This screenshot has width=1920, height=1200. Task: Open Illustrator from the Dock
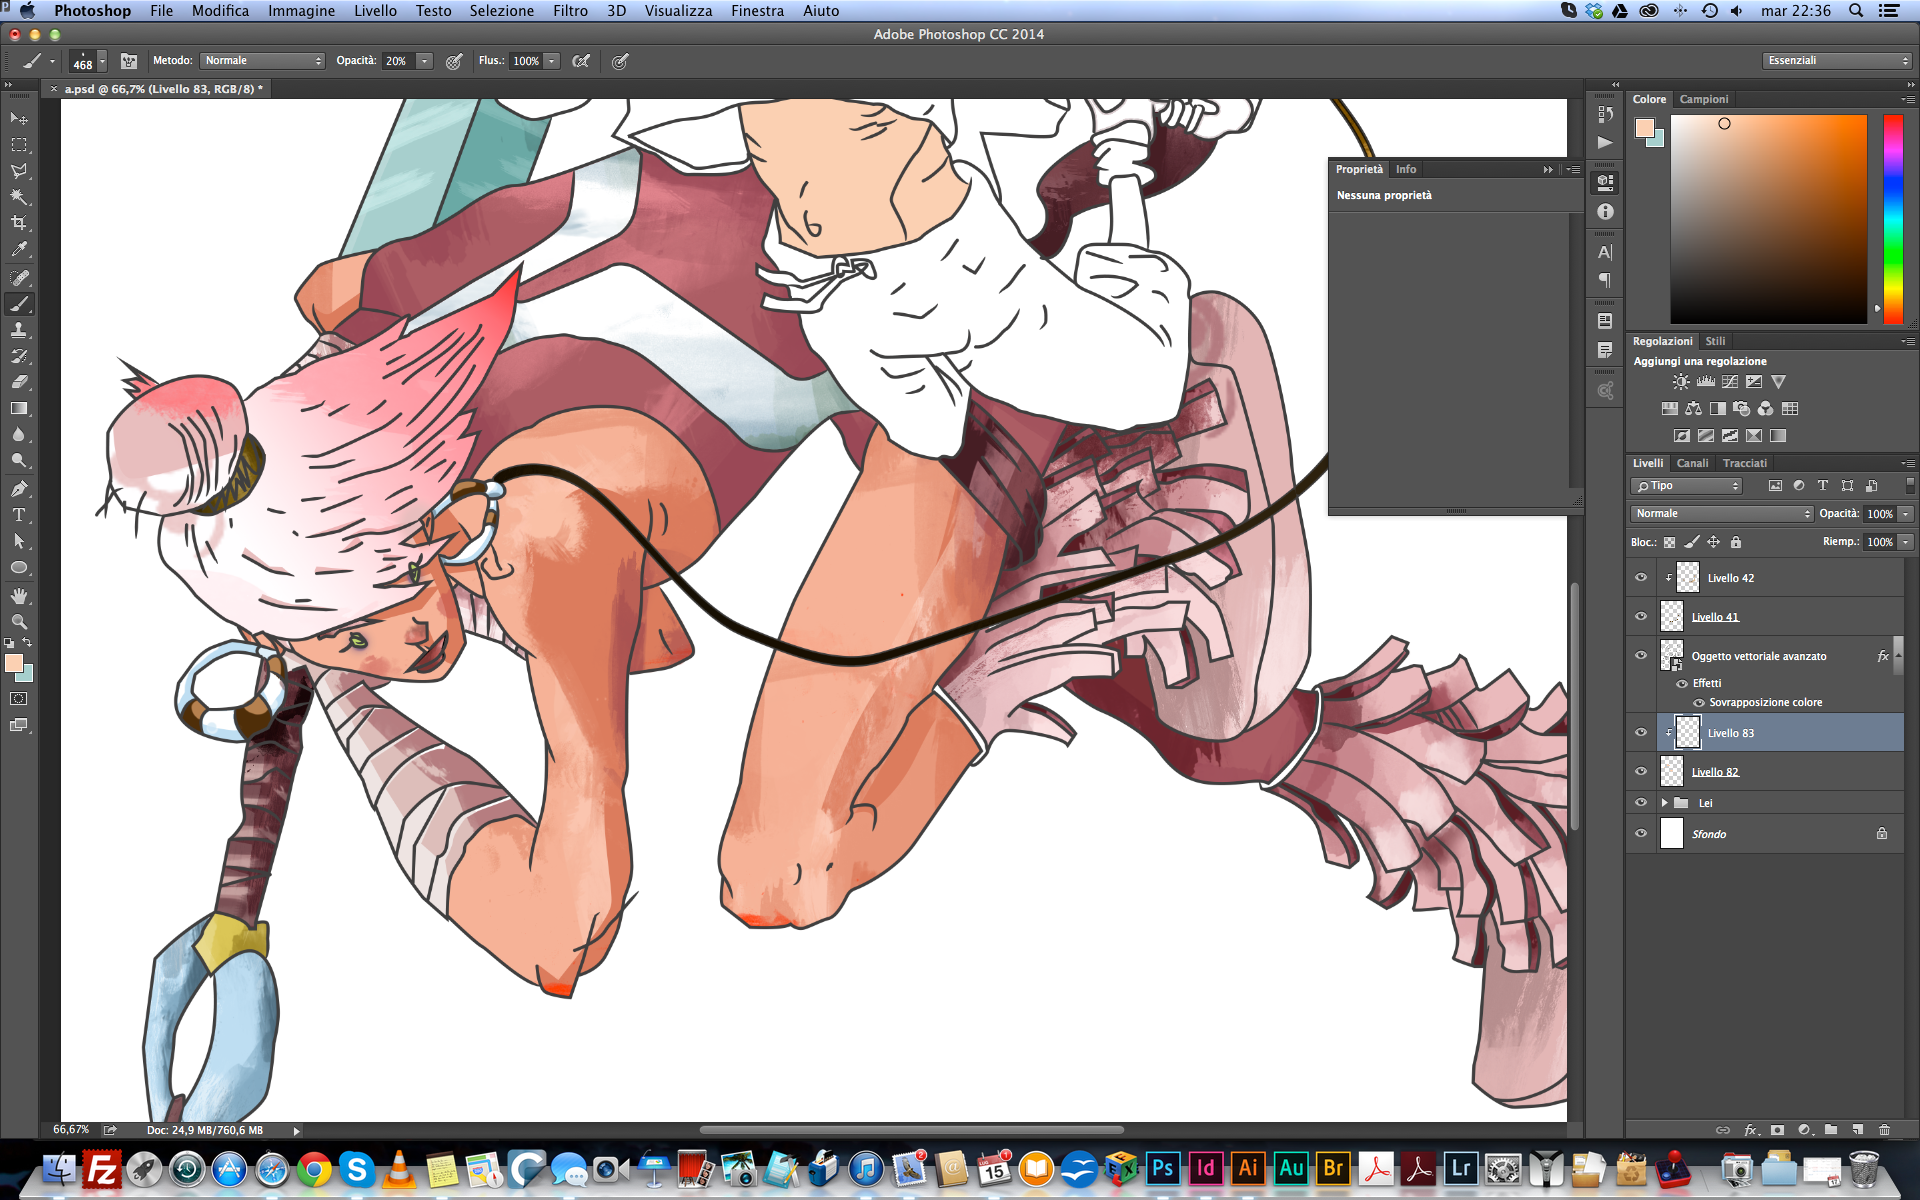point(1248,1168)
